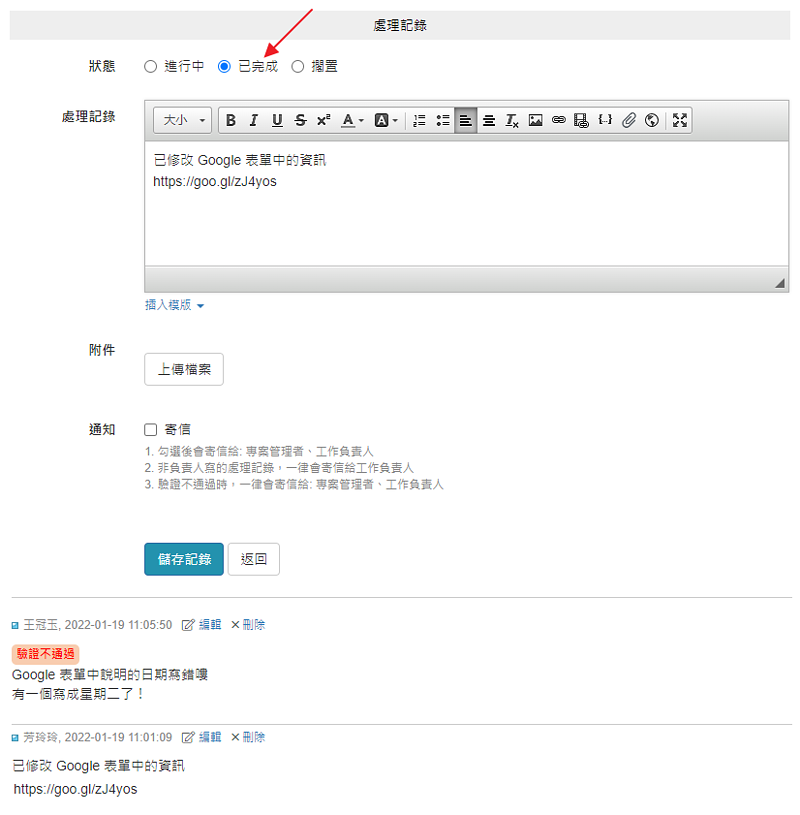Select the 擱置 status option
800x815 pixels.
[x=298, y=67]
